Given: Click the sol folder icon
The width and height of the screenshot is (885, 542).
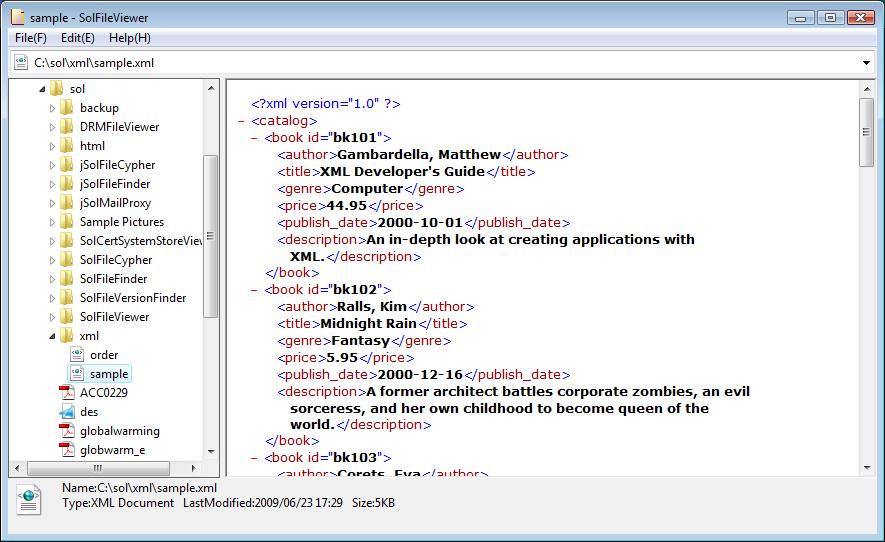Looking at the screenshot, I should tap(56, 88).
